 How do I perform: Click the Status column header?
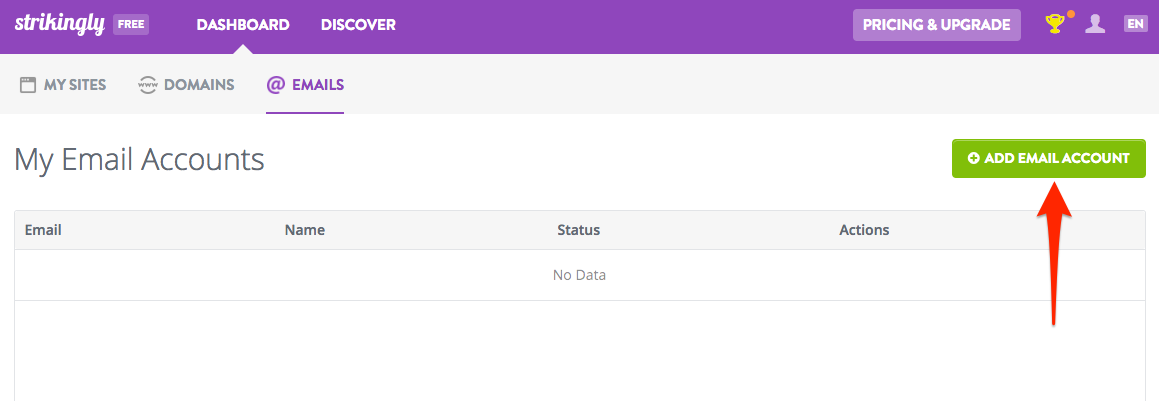point(578,230)
